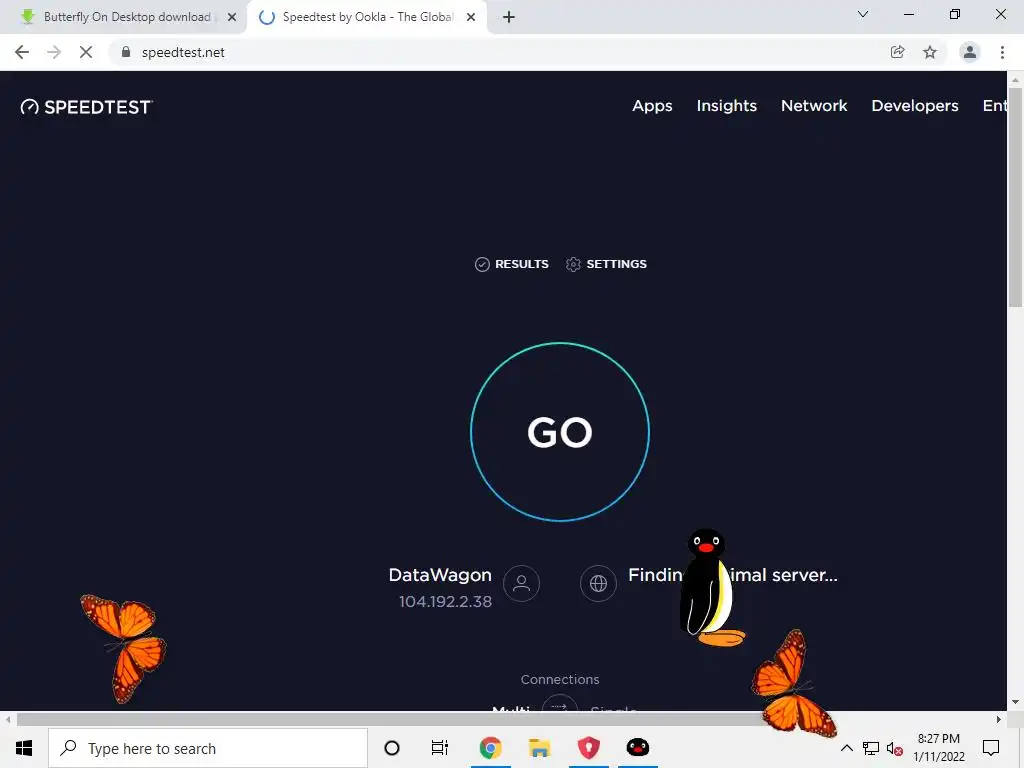
Task: Open the Apps menu
Action: point(652,106)
